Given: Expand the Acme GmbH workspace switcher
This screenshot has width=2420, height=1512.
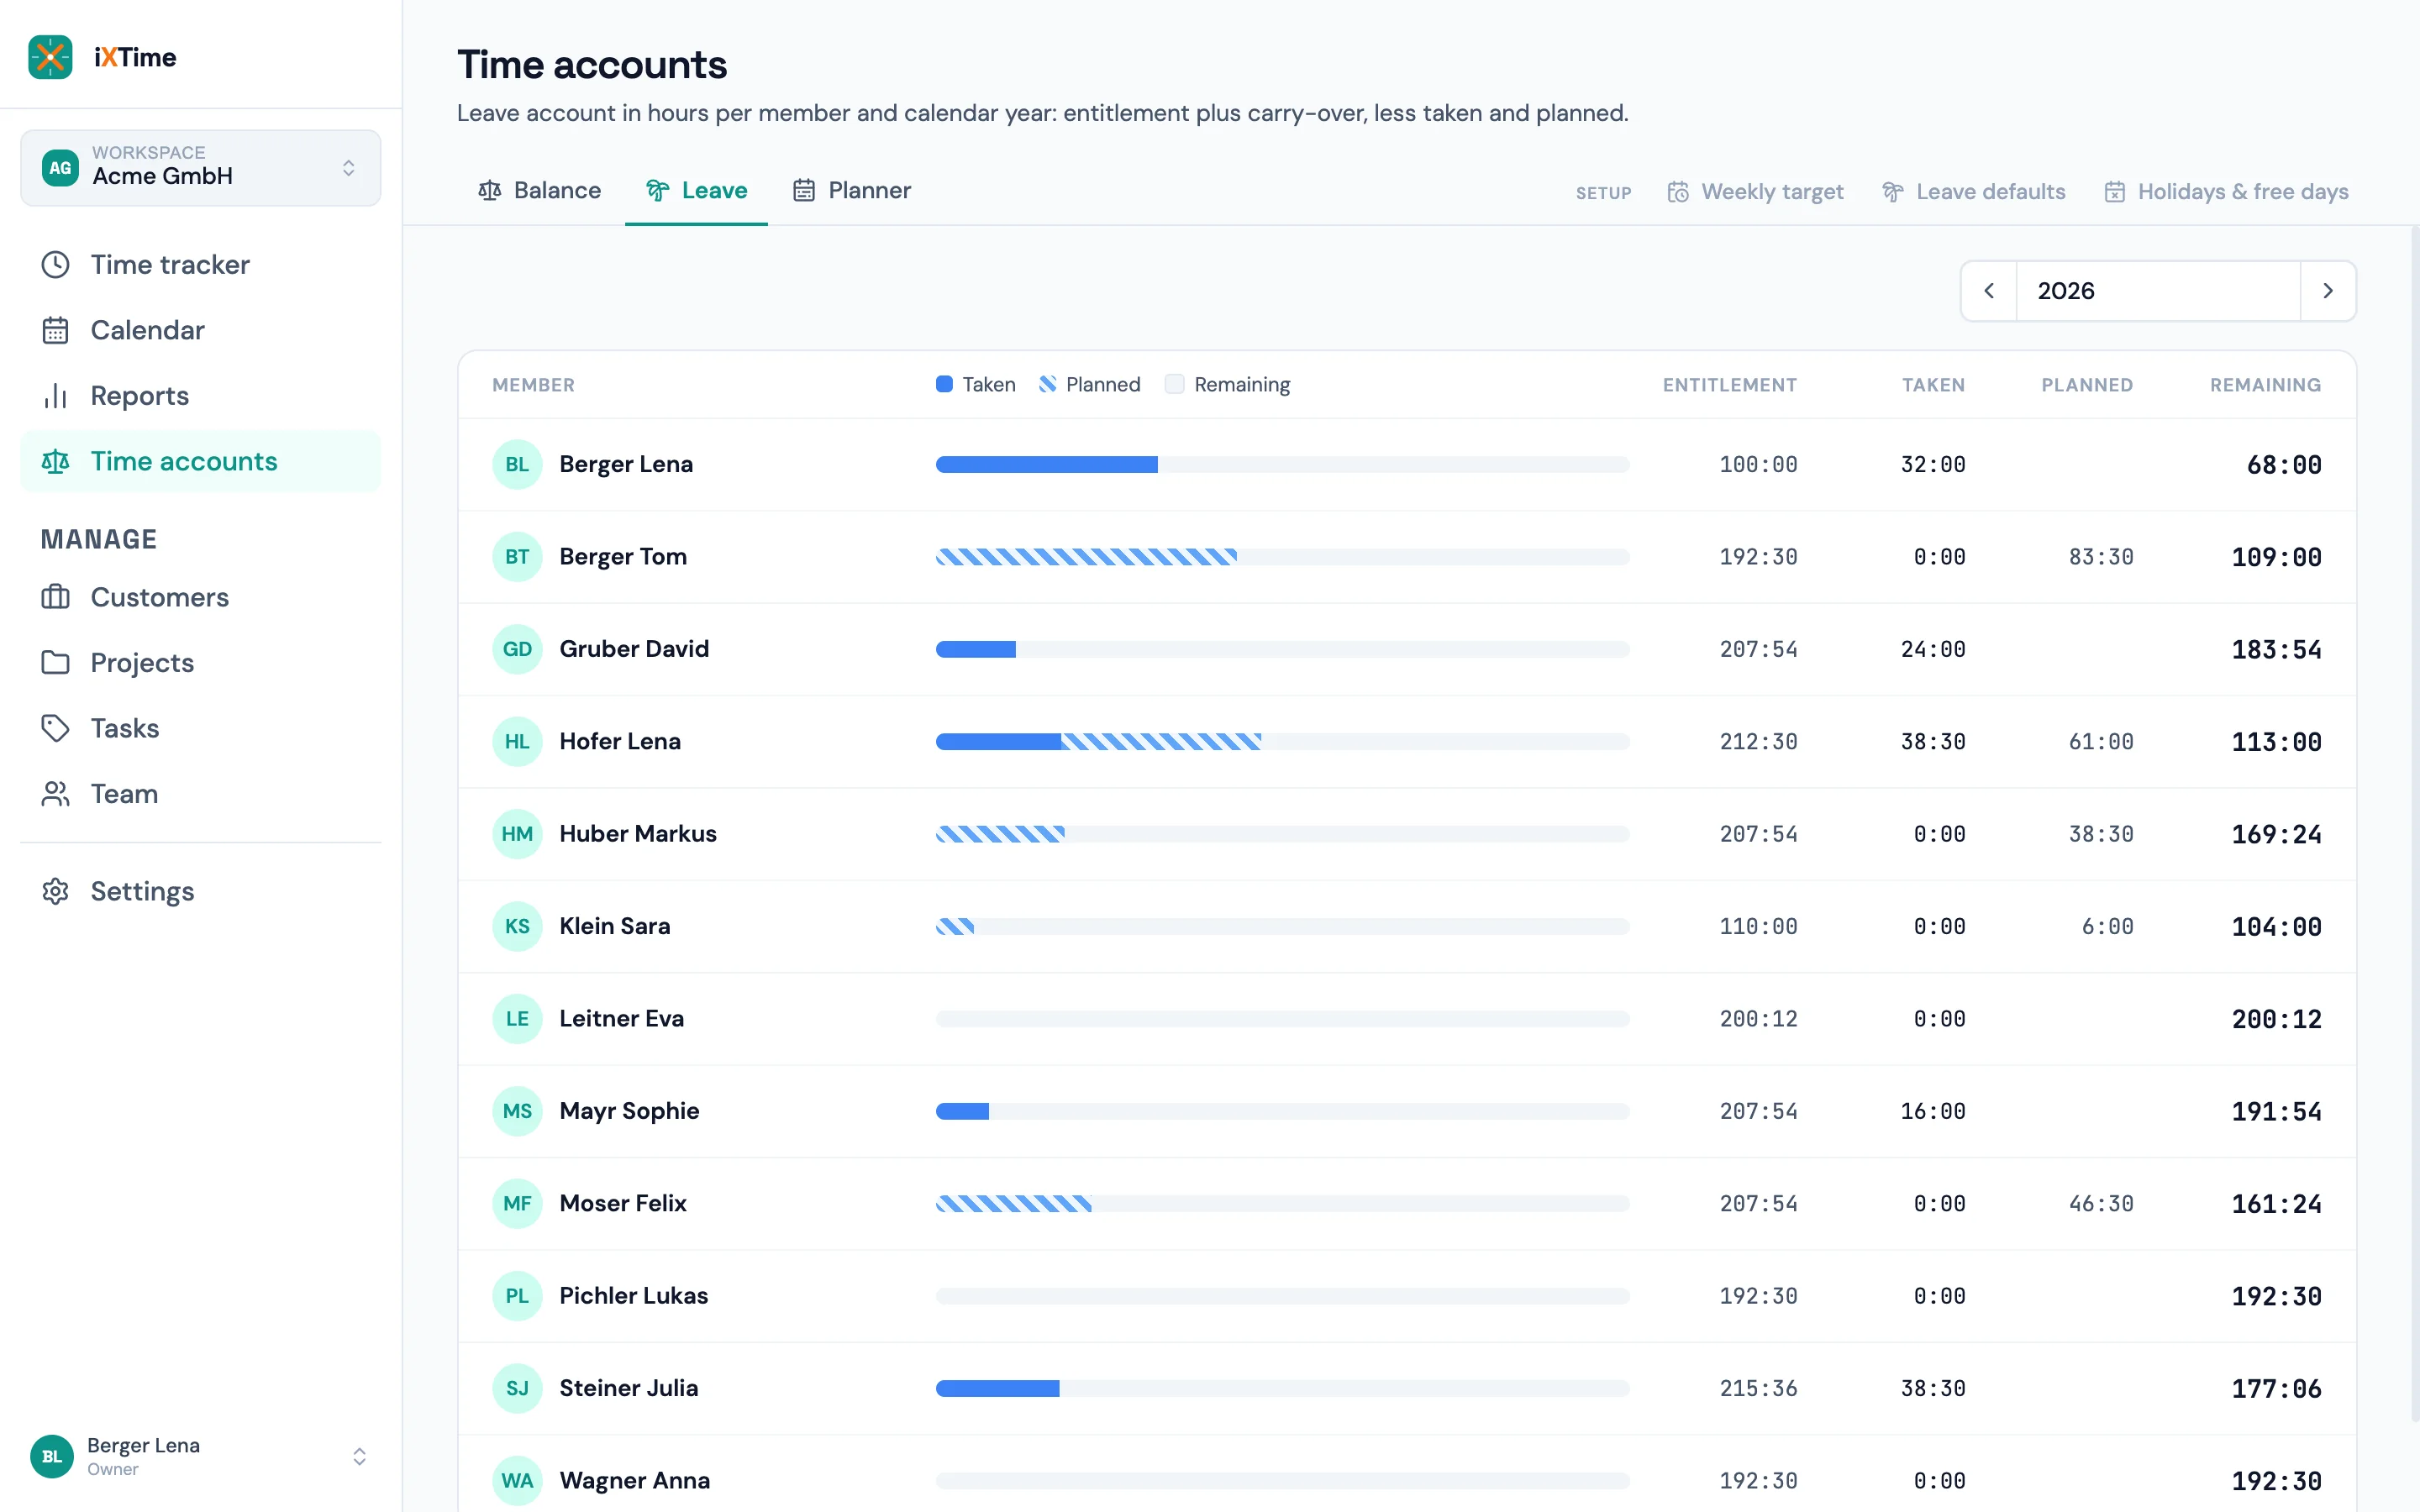Looking at the screenshot, I should pyautogui.click(x=200, y=167).
